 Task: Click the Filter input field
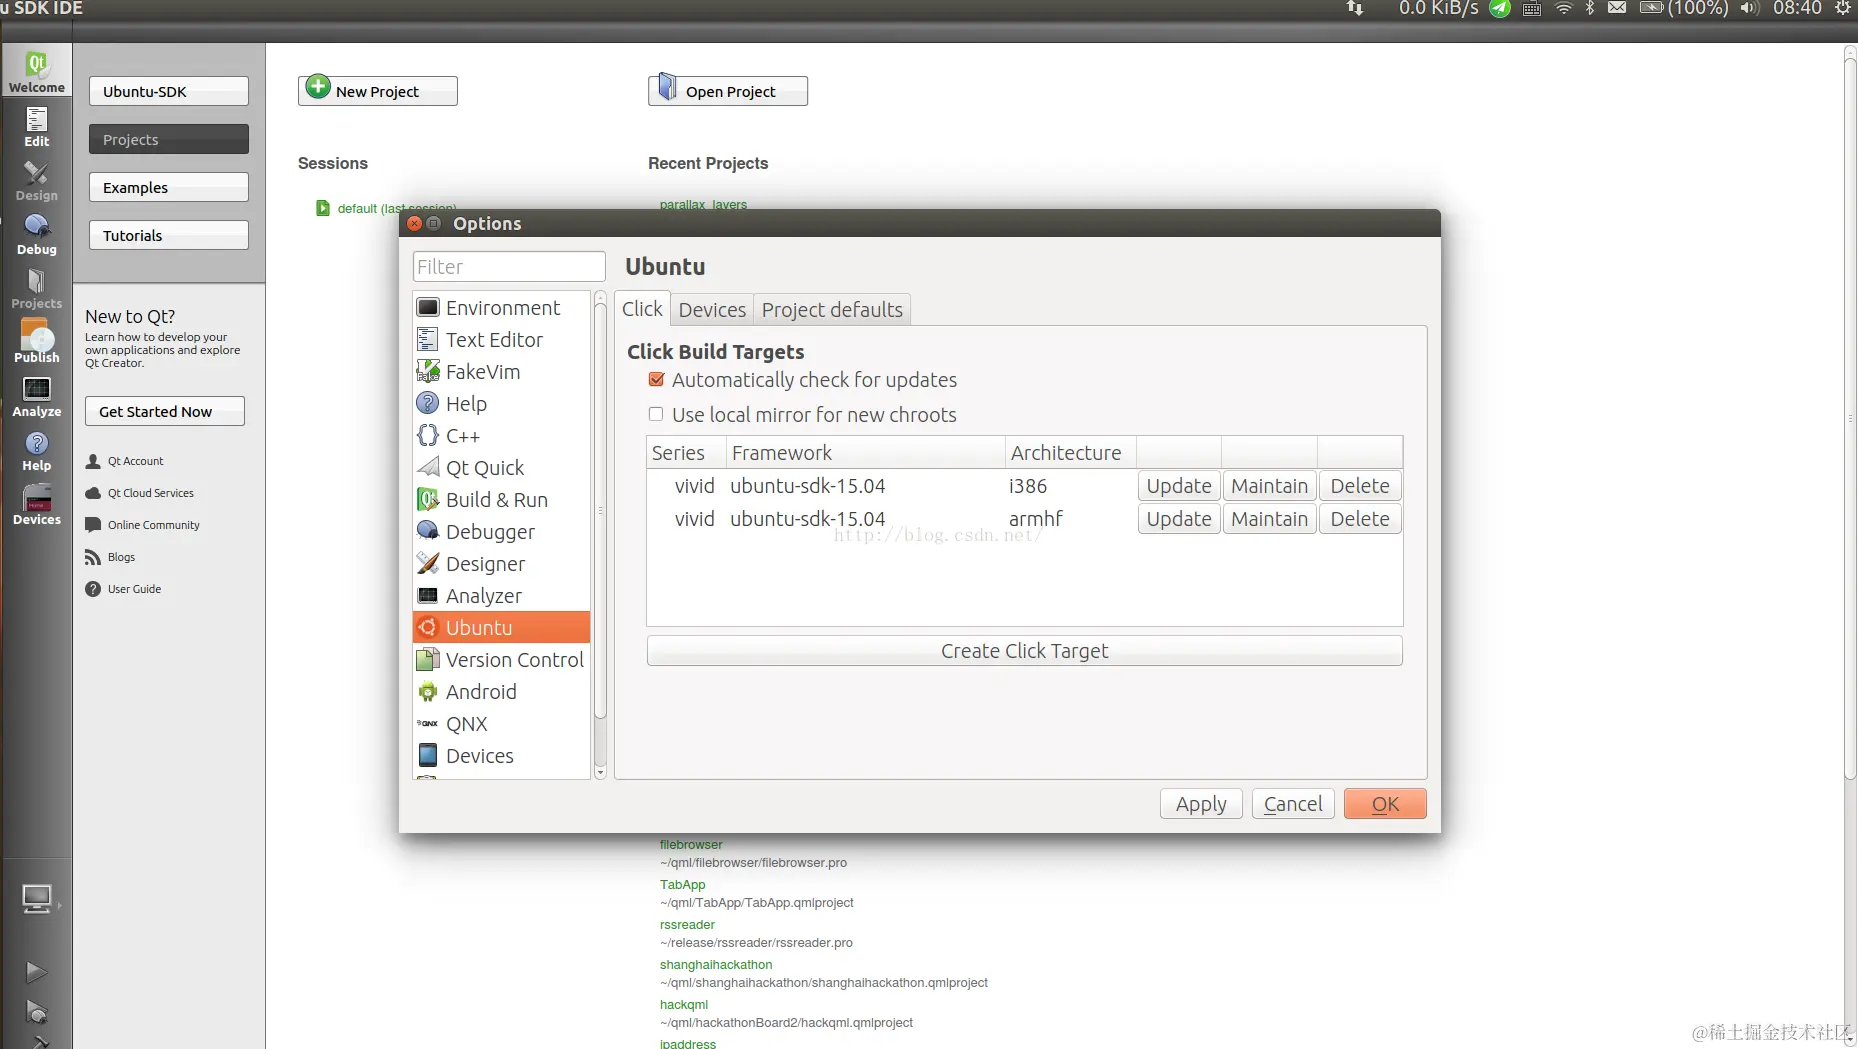click(x=509, y=267)
